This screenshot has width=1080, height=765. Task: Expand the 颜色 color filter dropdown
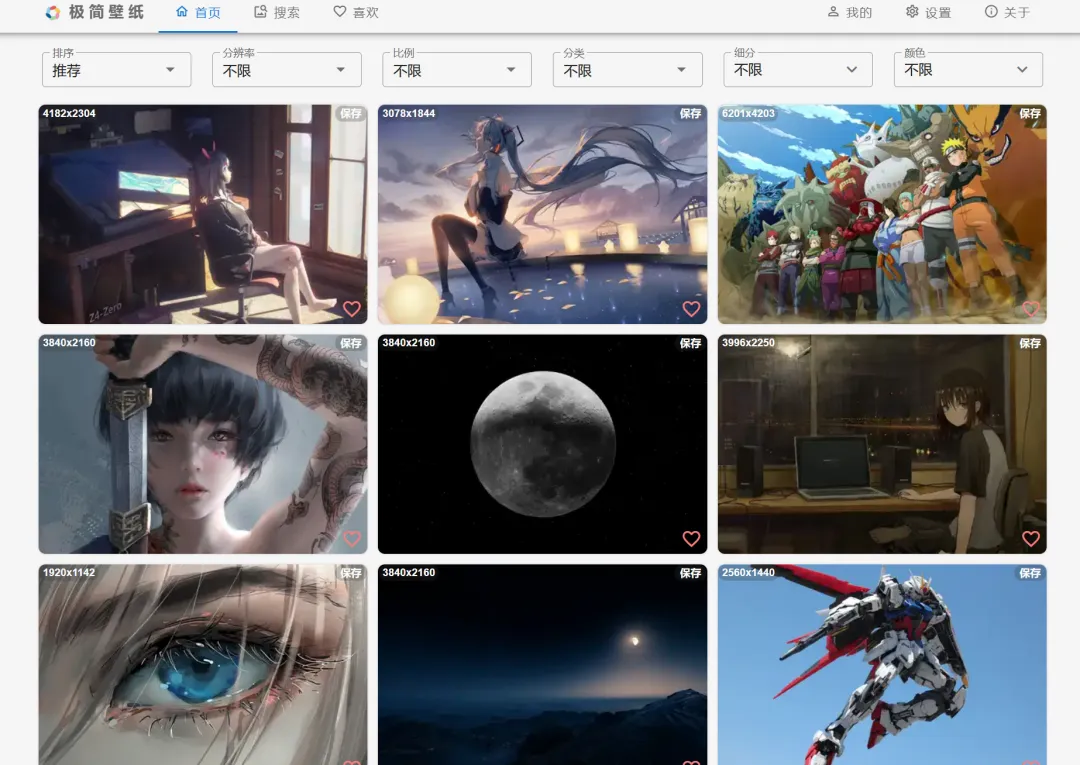[968, 70]
